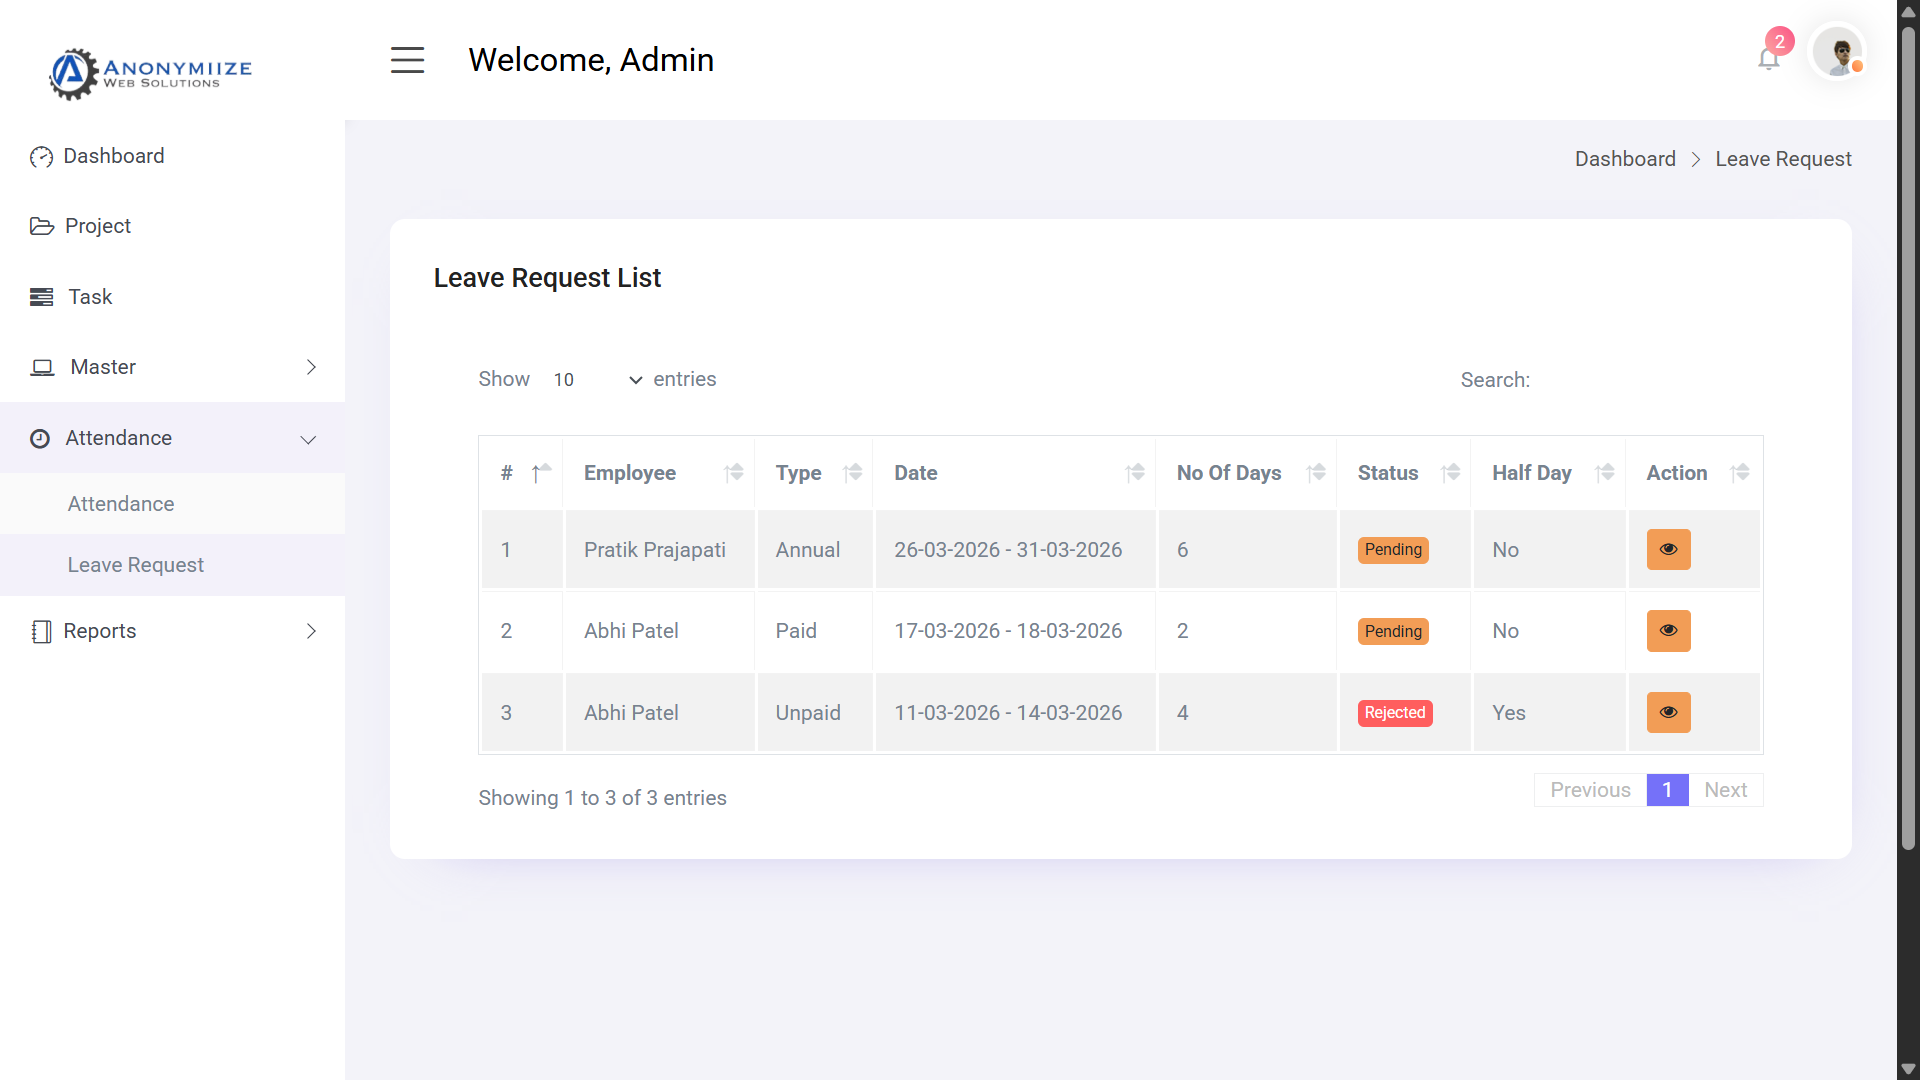Click the date "11-03-2026 - 14-03-2026"

point(1008,713)
